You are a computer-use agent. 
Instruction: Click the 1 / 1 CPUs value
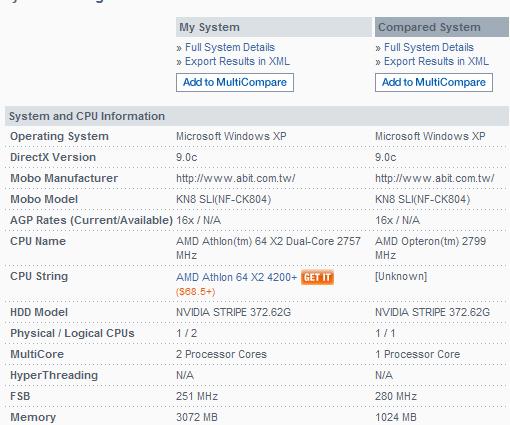(385, 333)
